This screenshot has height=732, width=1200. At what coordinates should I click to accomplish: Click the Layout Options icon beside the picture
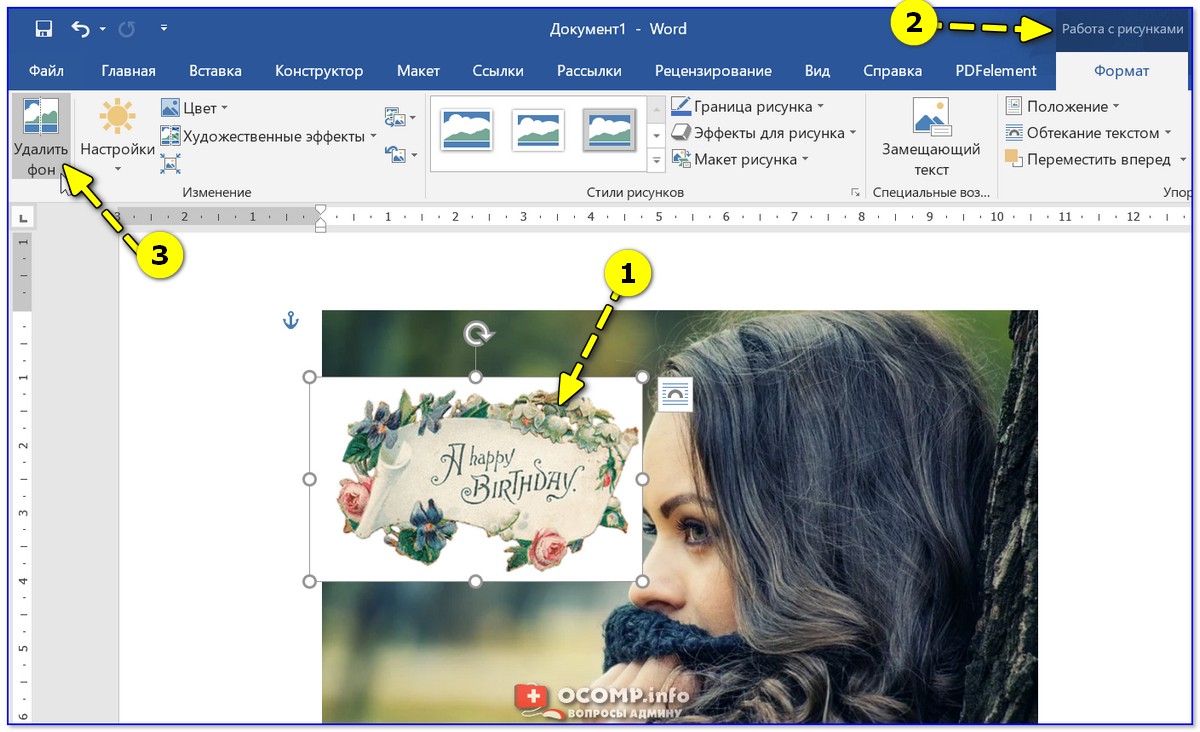[x=675, y=395]
